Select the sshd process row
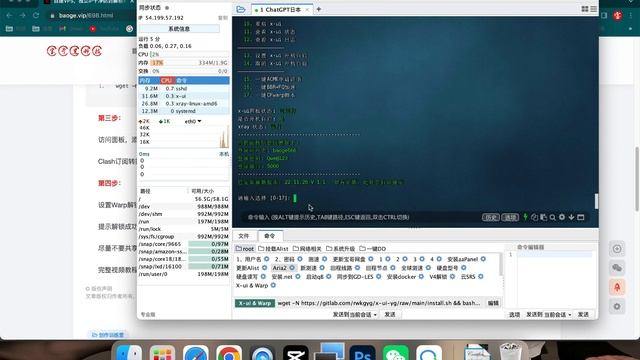This screenshot has width=640, height=360. [x=184, y=89]
